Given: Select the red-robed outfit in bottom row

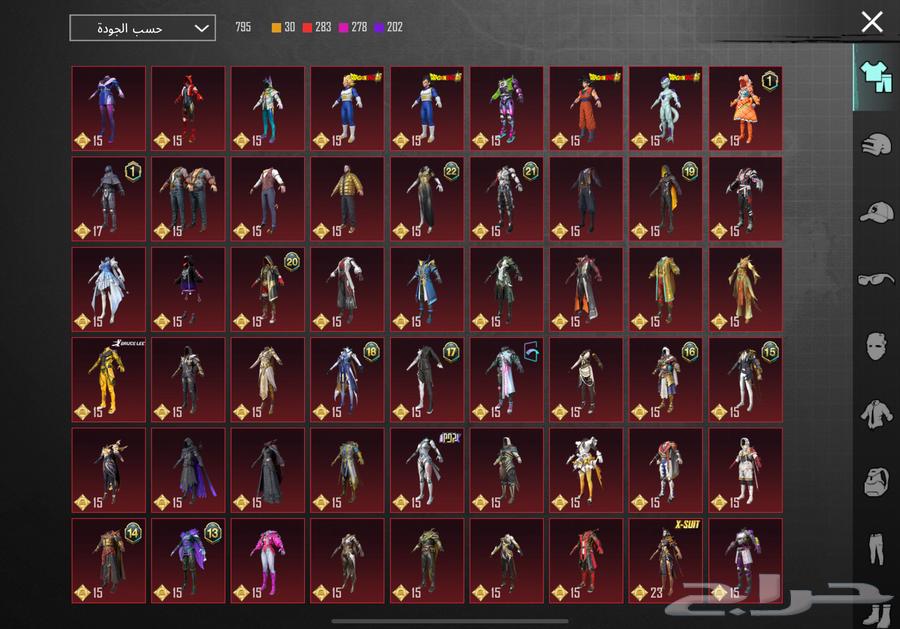Looking at the screenshot, I should pyautogui.click(x=586, y=561).
